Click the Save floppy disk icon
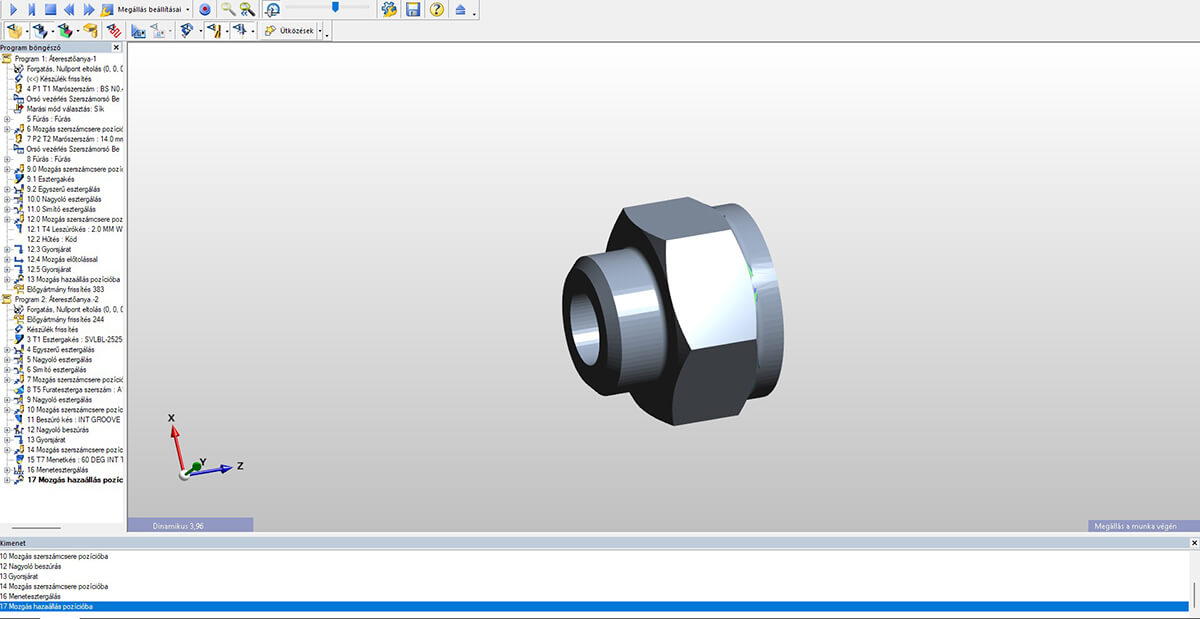 point(412,9)
